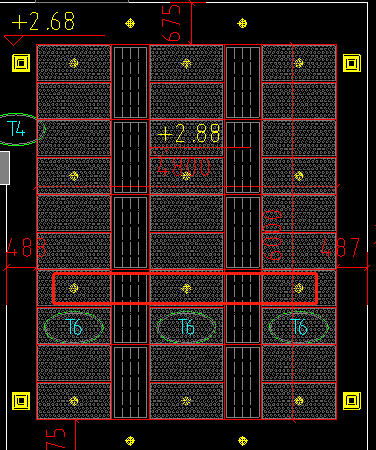Select the leftmost T6 ellipse tag
The width and height of the screenshot is (376, 450).
[74, 327]
